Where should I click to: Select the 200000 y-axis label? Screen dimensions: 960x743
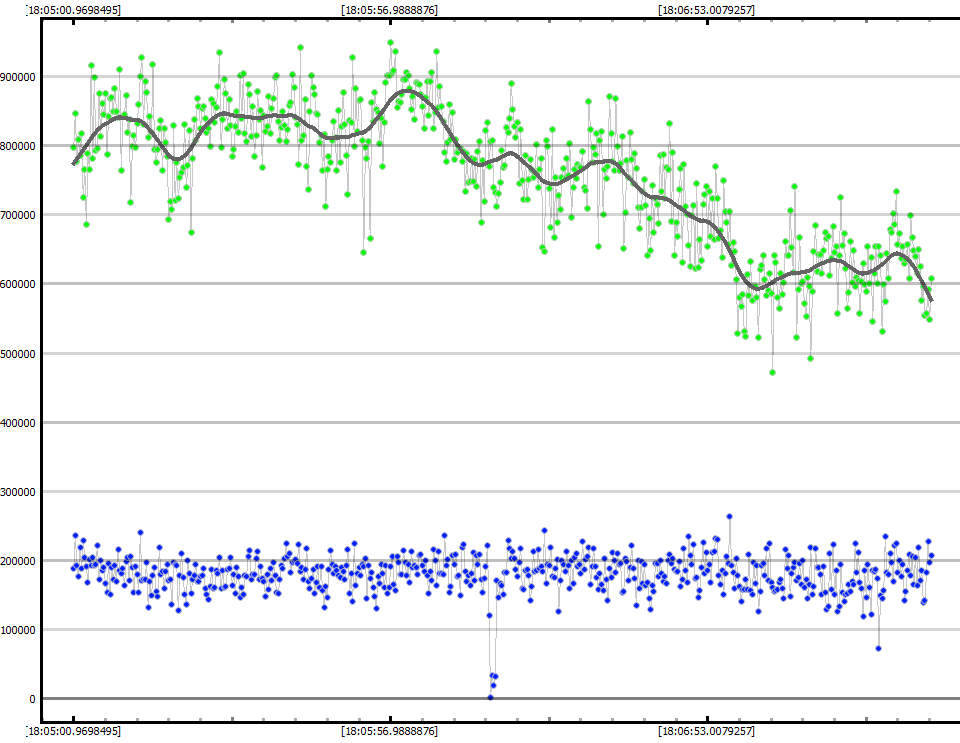19,561
